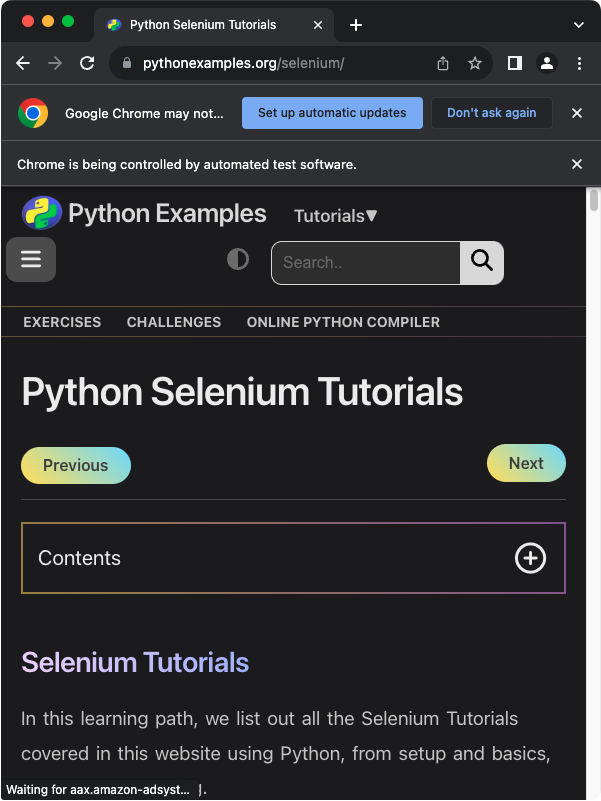
Task: Click Set up automatic updates button
Action: click(x=332, y=113)
